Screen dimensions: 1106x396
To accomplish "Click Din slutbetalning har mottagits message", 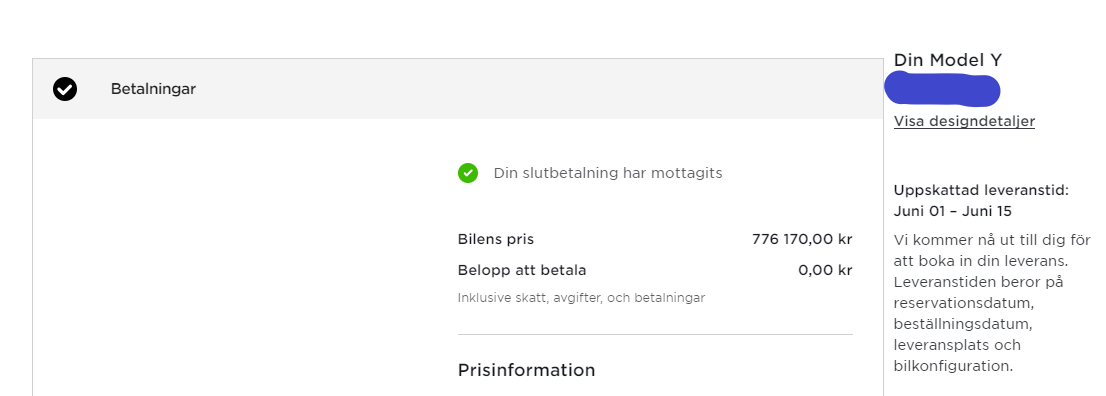I will point(608,173).
